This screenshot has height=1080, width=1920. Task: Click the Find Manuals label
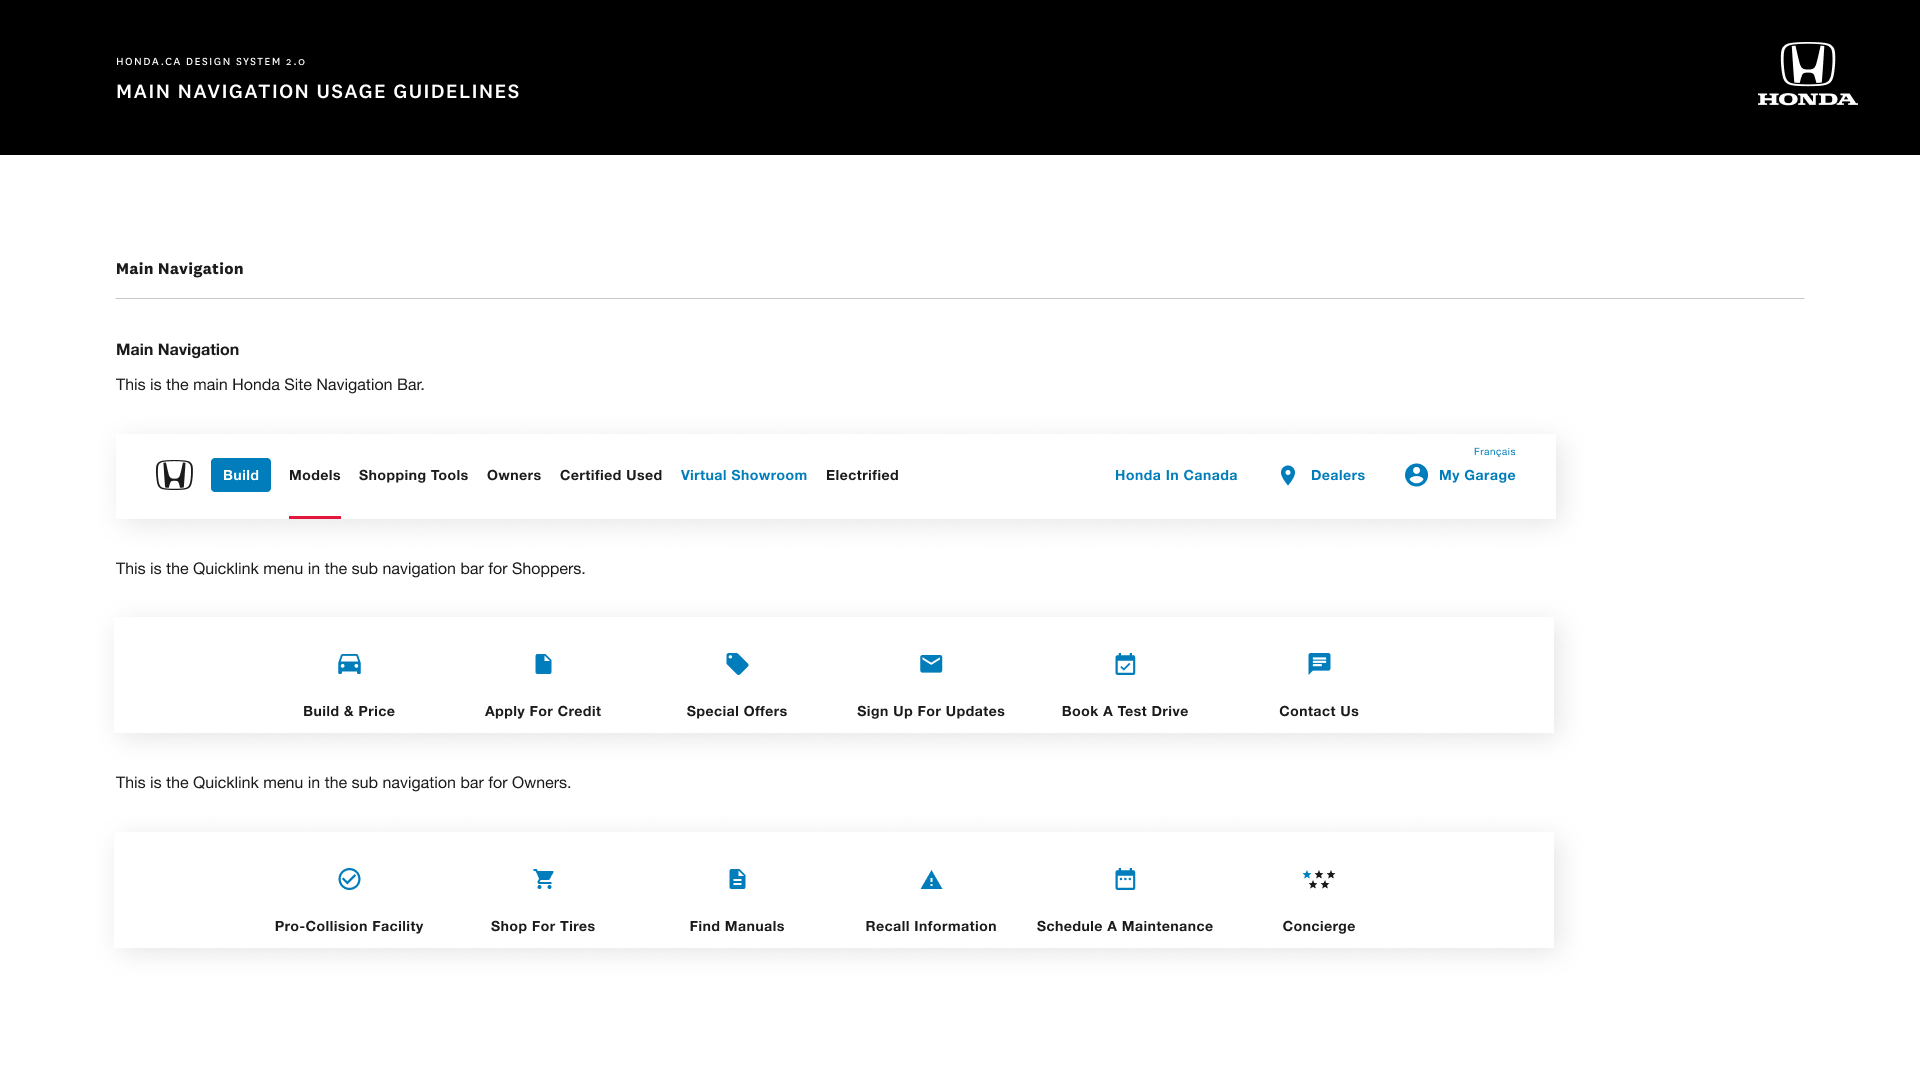coord(737,926)
